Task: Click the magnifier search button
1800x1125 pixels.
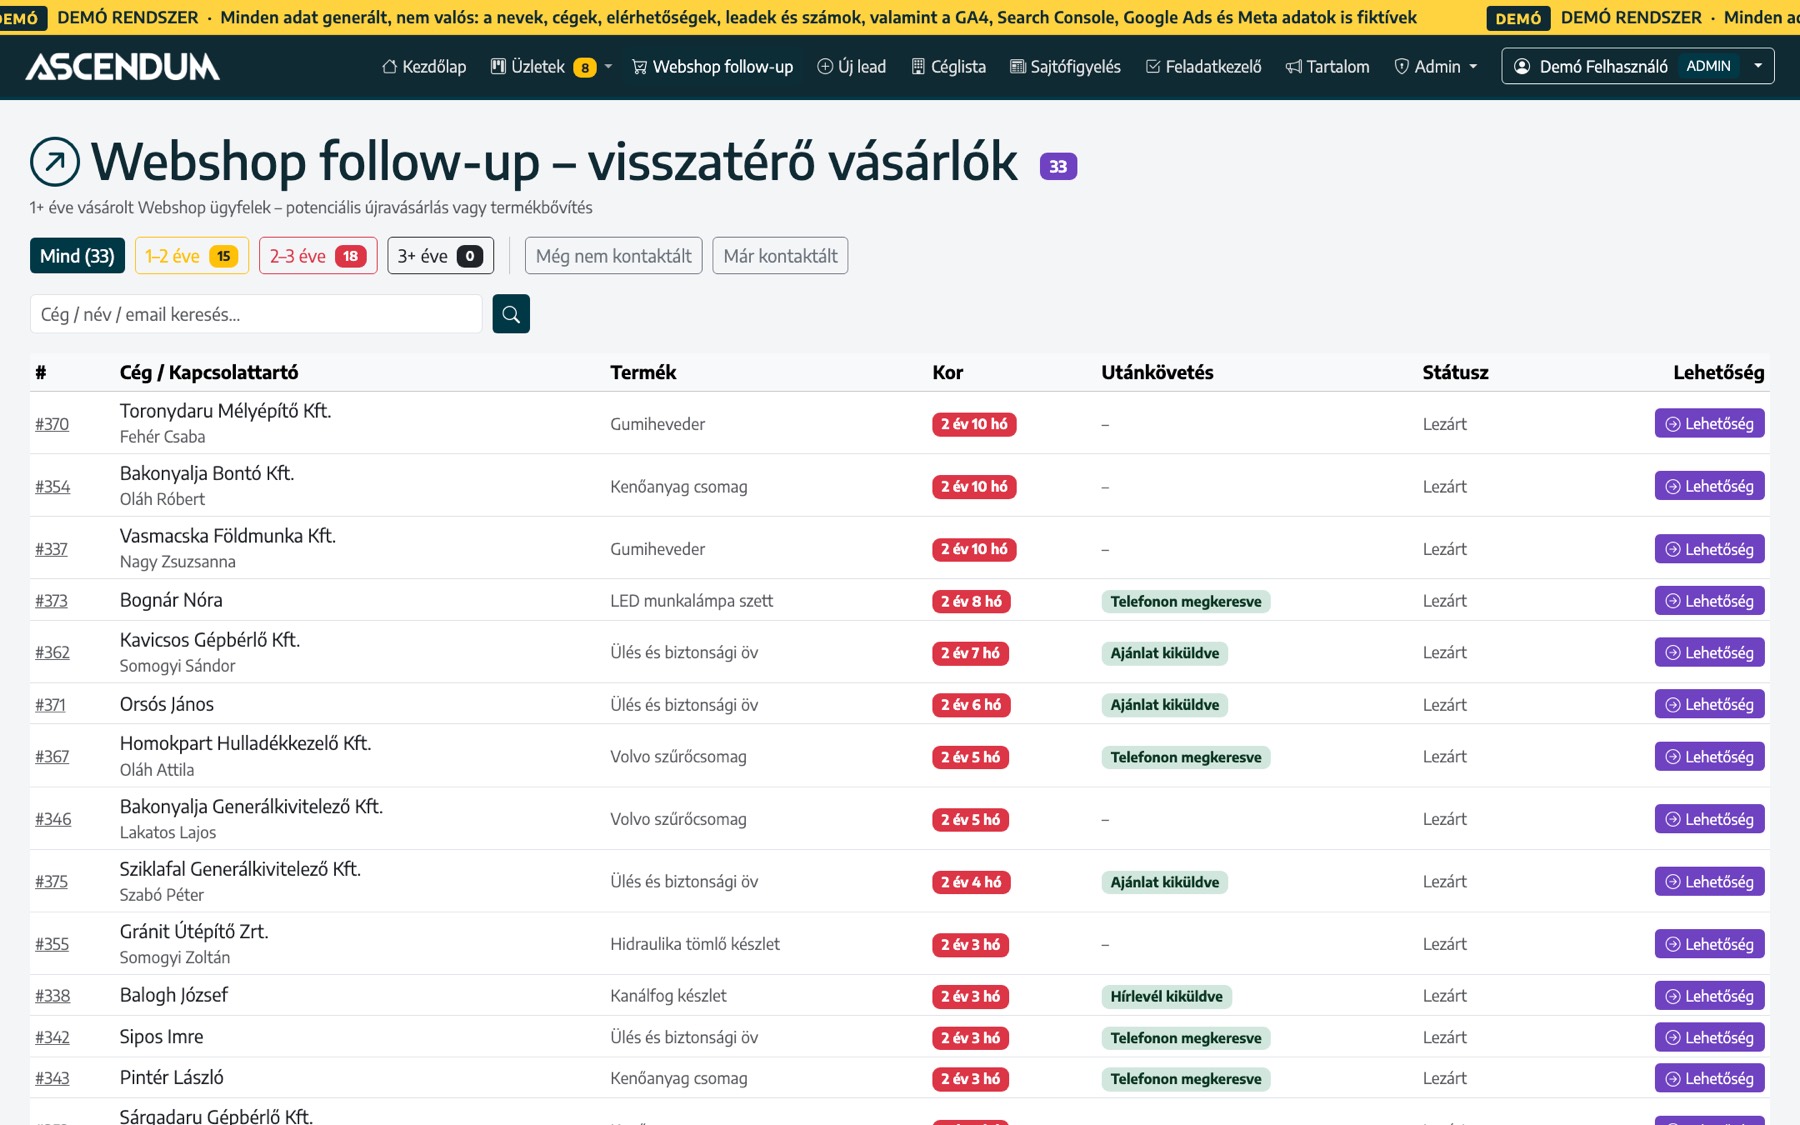Action: 511,314
